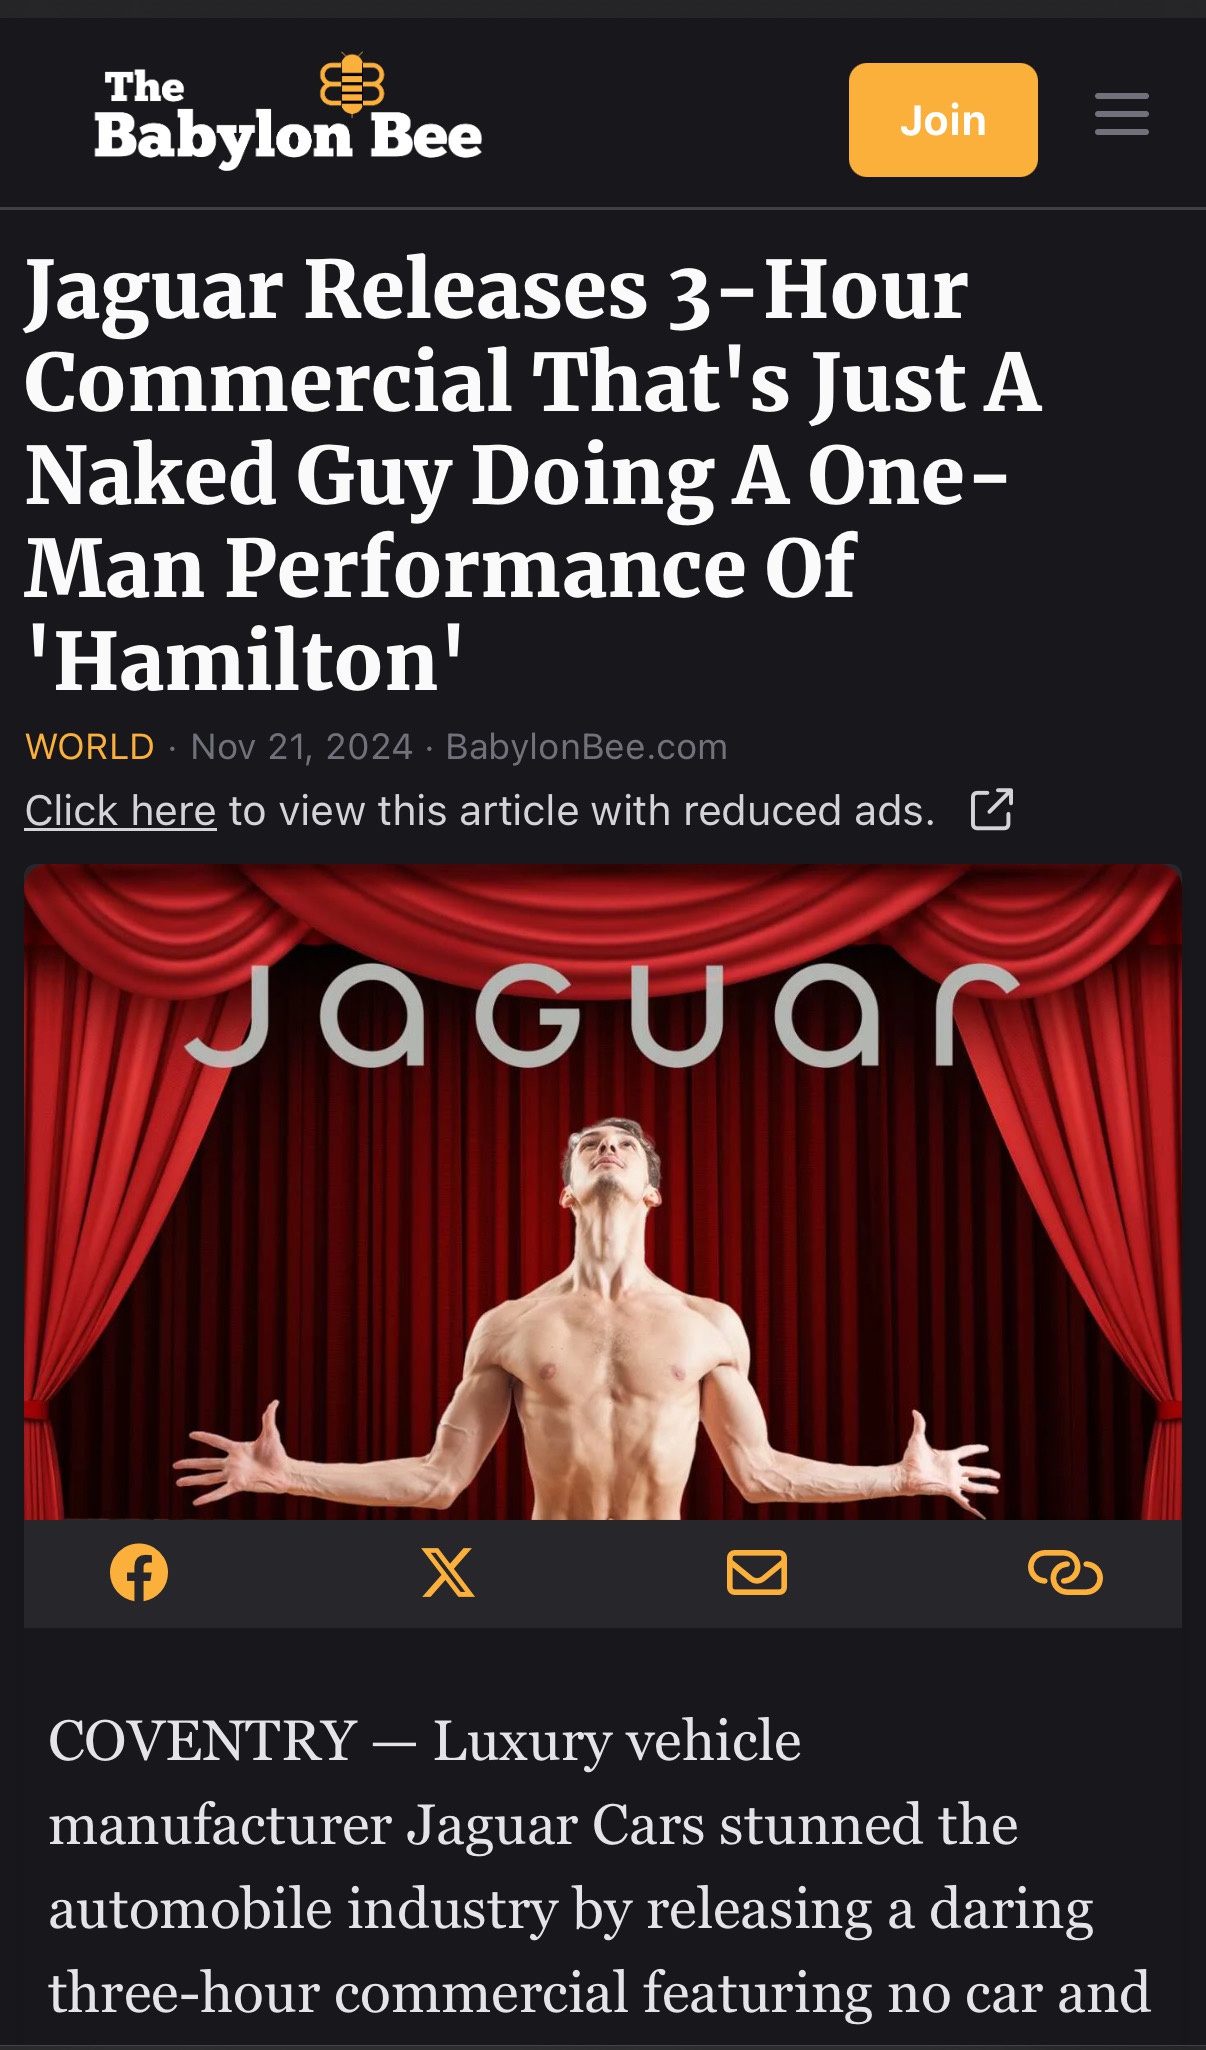Click the bee logo icon
Viewport: 1206px width, 2050px height.
coord(352,84)
